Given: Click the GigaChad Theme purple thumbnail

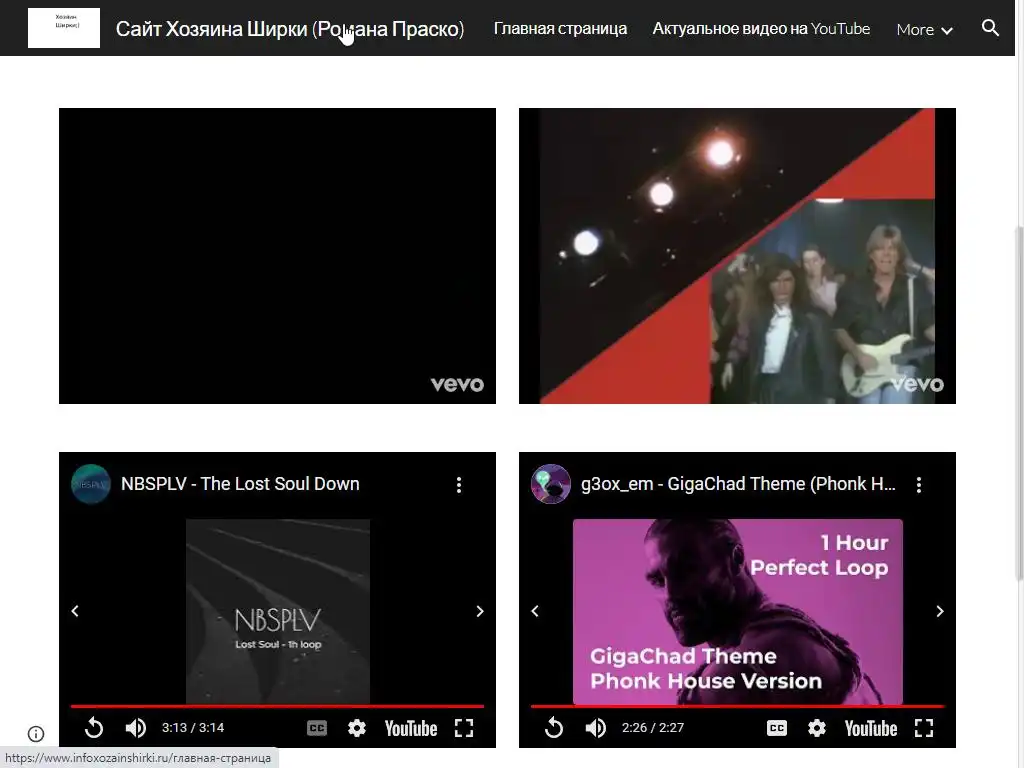Looking at the screenshot, I should [738, 611].
